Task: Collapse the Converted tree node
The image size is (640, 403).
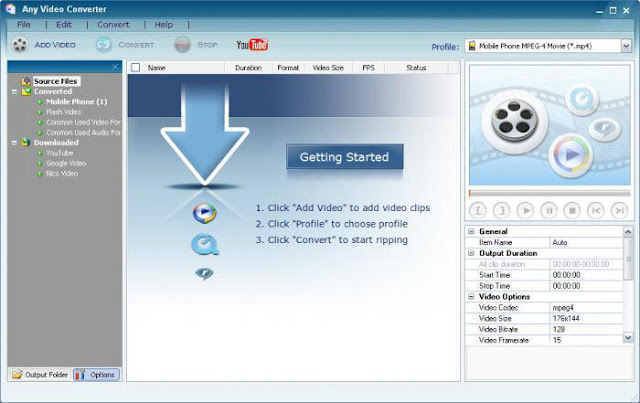Action: (x=15, y=91)
